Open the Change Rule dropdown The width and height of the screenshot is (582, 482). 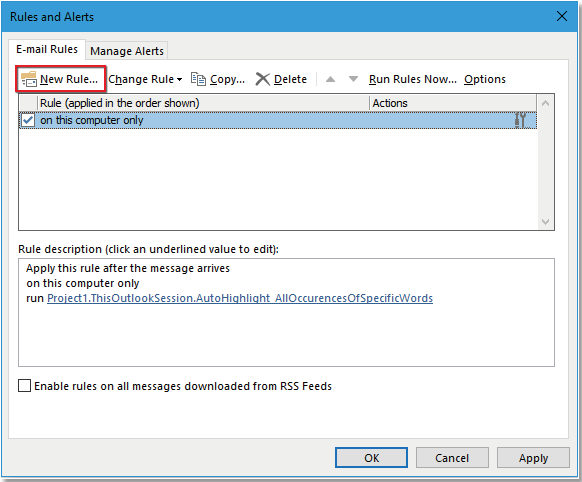(145, 79)
